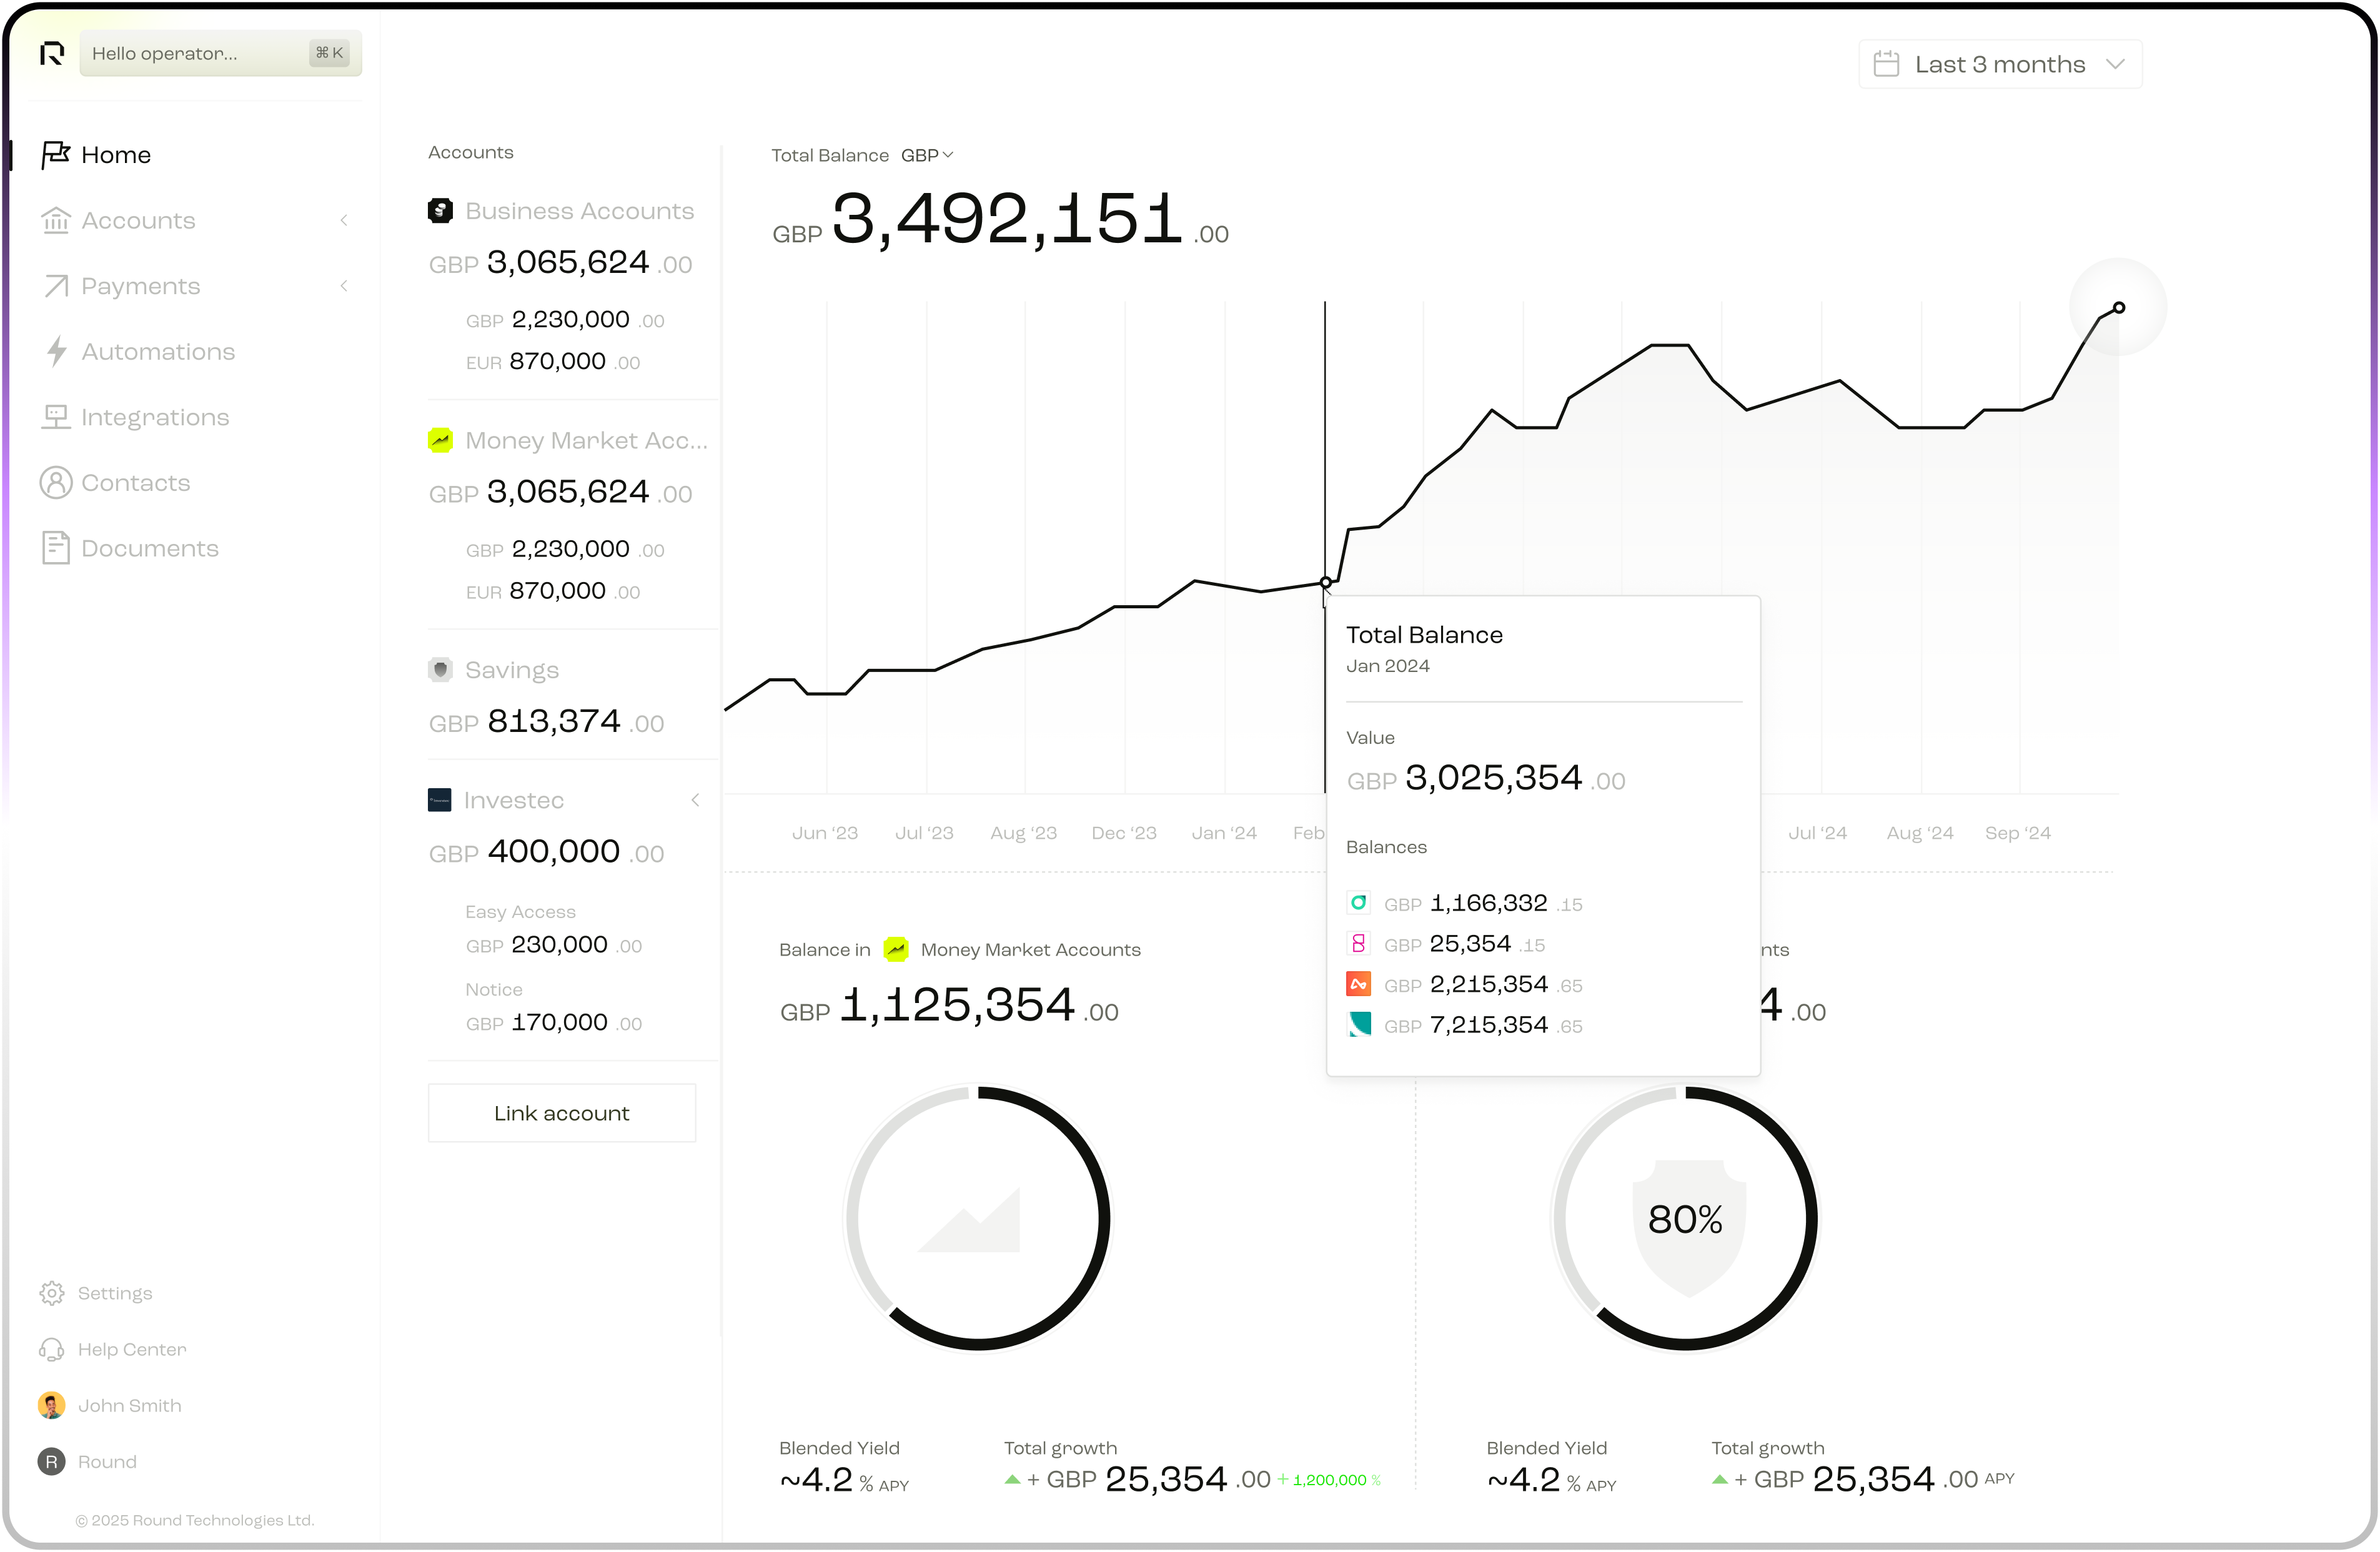Viewport: 2380px width, 1552px height.
Task: Open the Last 3 months dropdown
Action: (2000, 64)
